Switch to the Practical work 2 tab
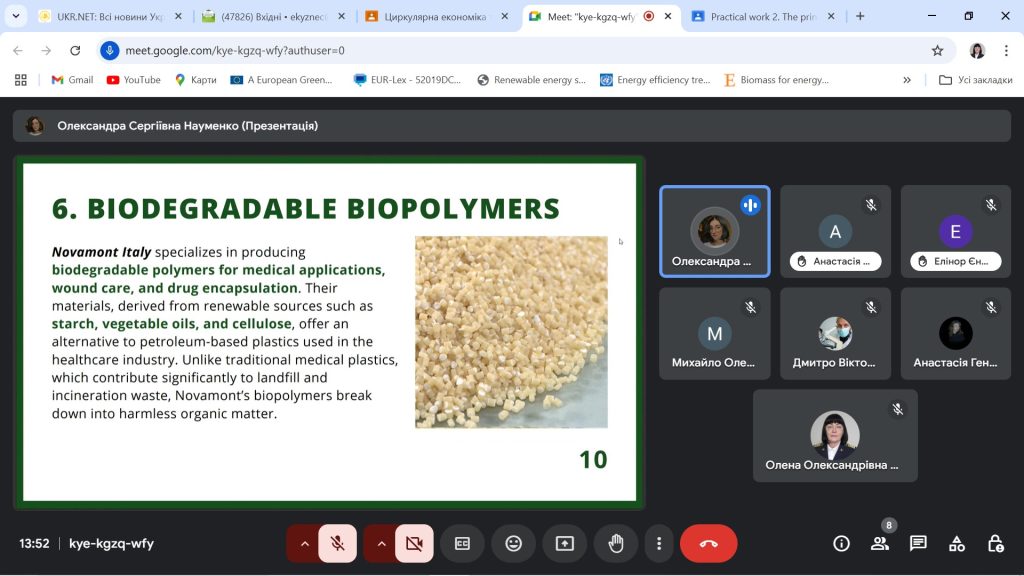This screenshot has height=576, width=1024. pos(762,17)
